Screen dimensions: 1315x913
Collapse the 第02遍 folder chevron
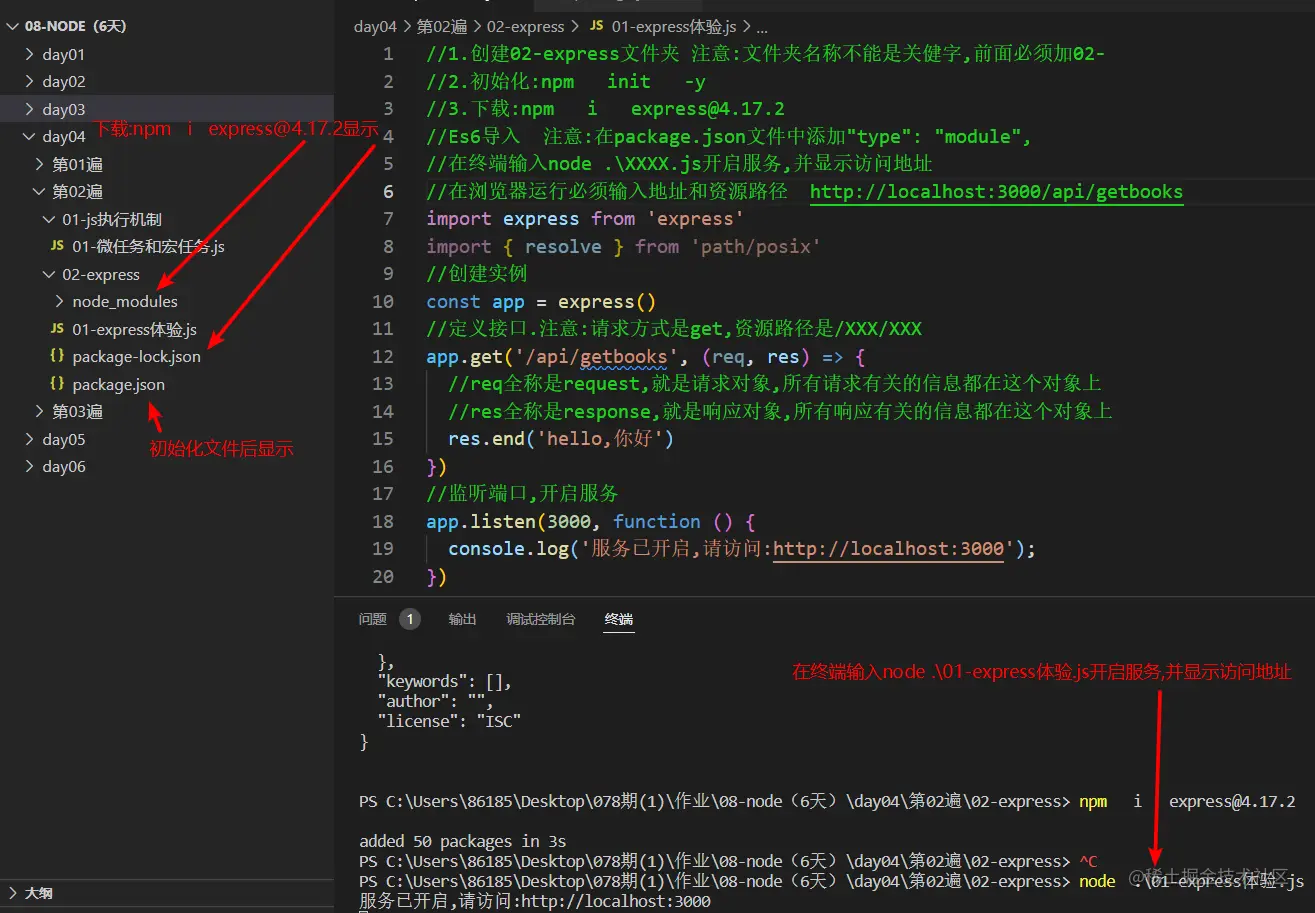[x=40, y=191]
